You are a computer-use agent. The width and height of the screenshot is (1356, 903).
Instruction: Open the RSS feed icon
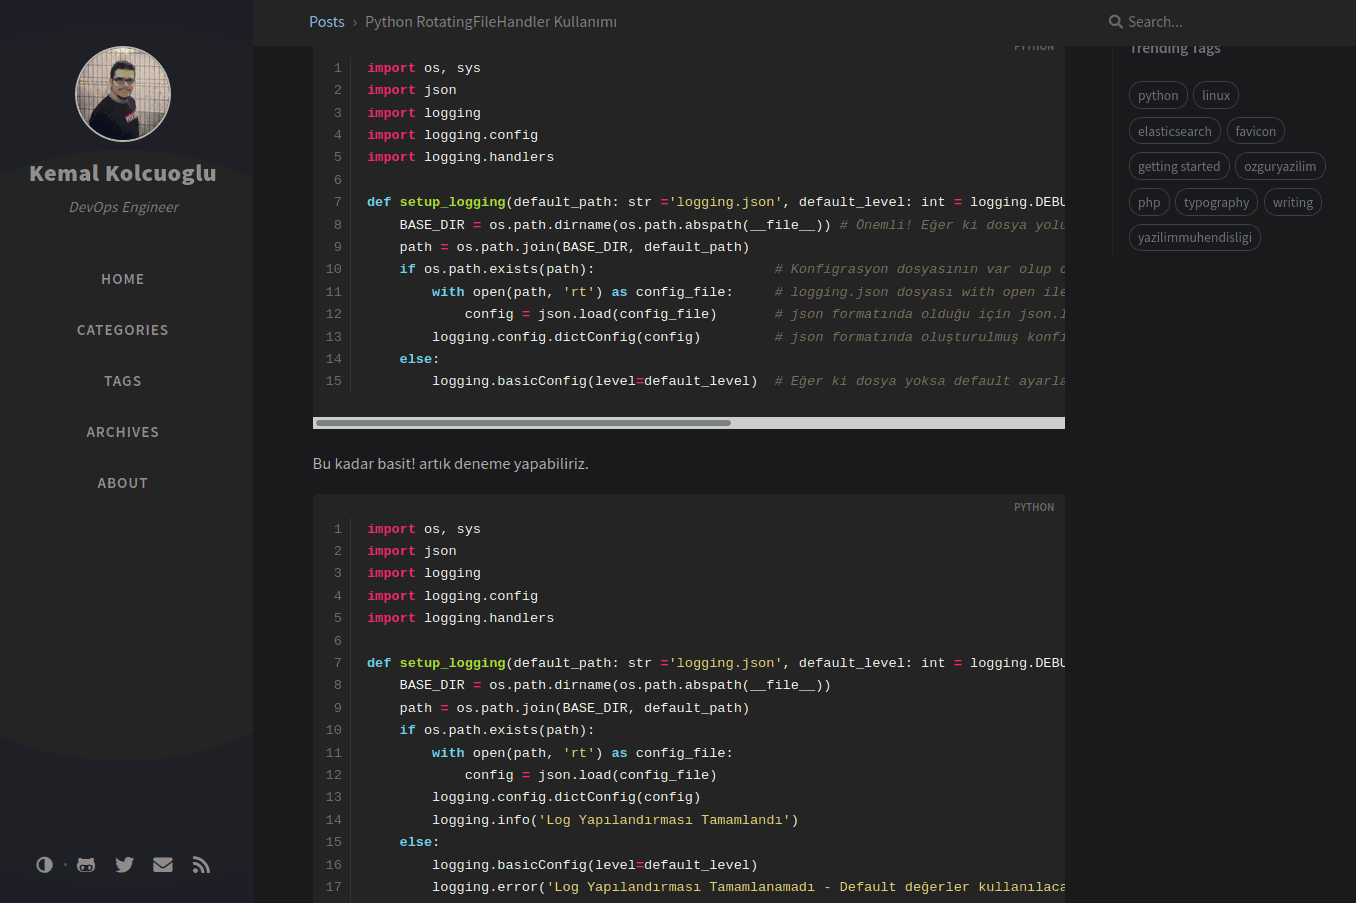click(x=201, y=865)
